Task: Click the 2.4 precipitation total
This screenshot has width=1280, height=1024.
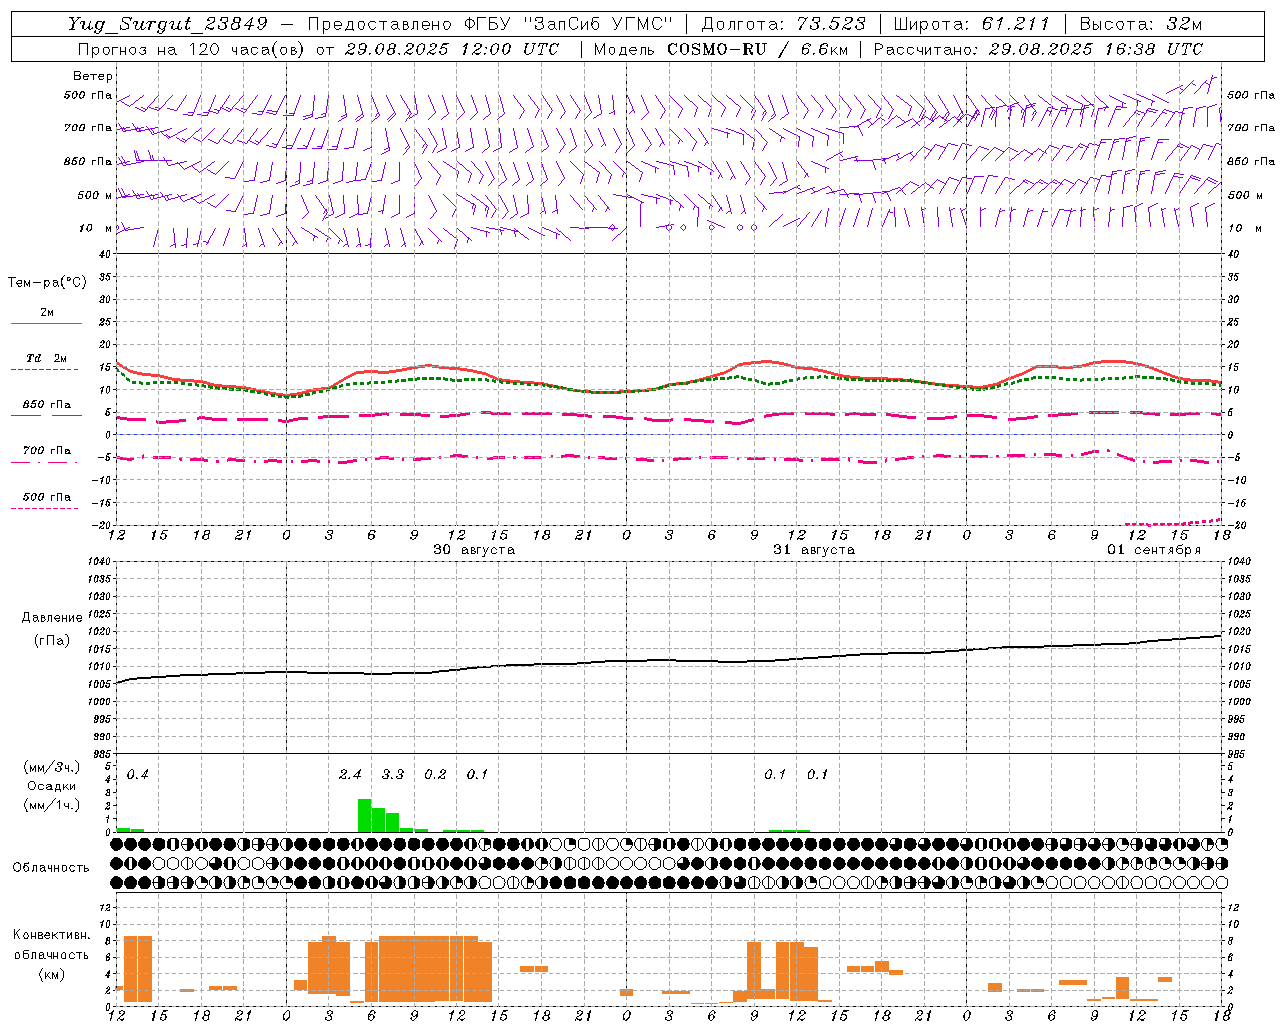Action: (x=350, y=775)
